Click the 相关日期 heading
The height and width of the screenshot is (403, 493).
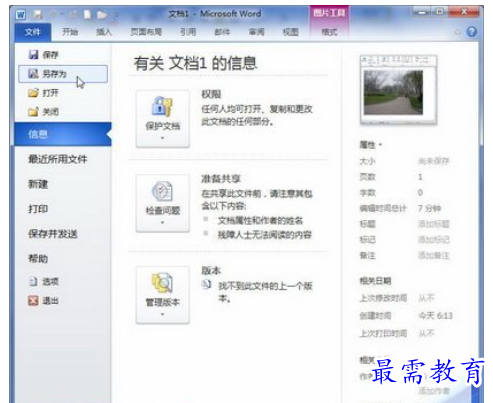pos(375,281)
